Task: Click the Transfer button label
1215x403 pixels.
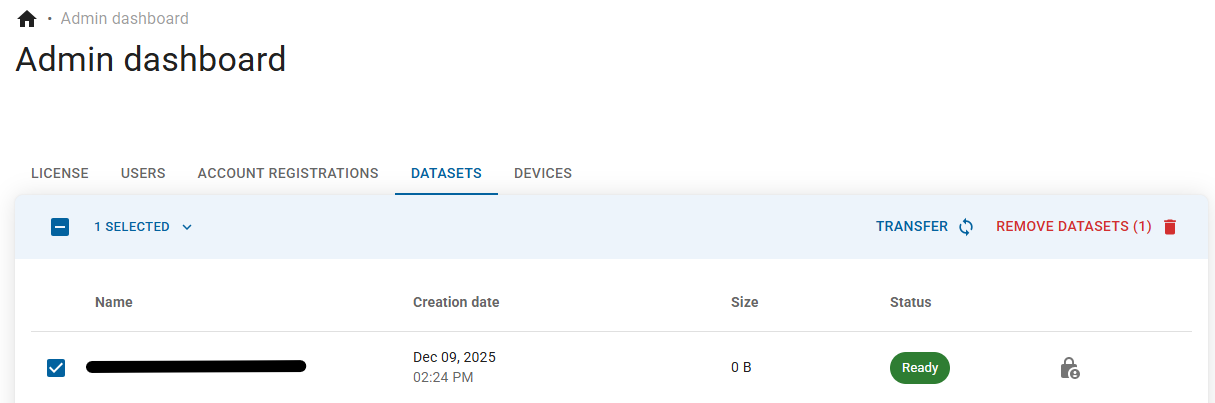Action: point(911,227)
